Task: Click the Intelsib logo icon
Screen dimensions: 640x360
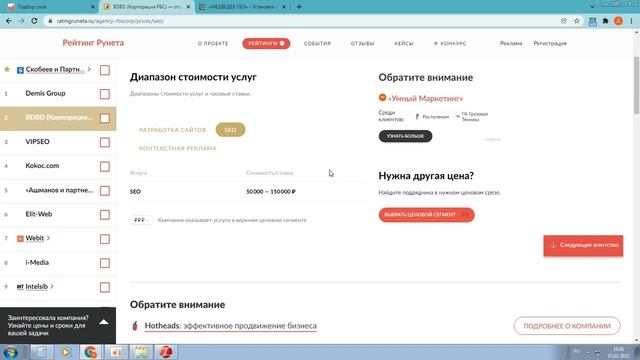Action: pos(20,287)
